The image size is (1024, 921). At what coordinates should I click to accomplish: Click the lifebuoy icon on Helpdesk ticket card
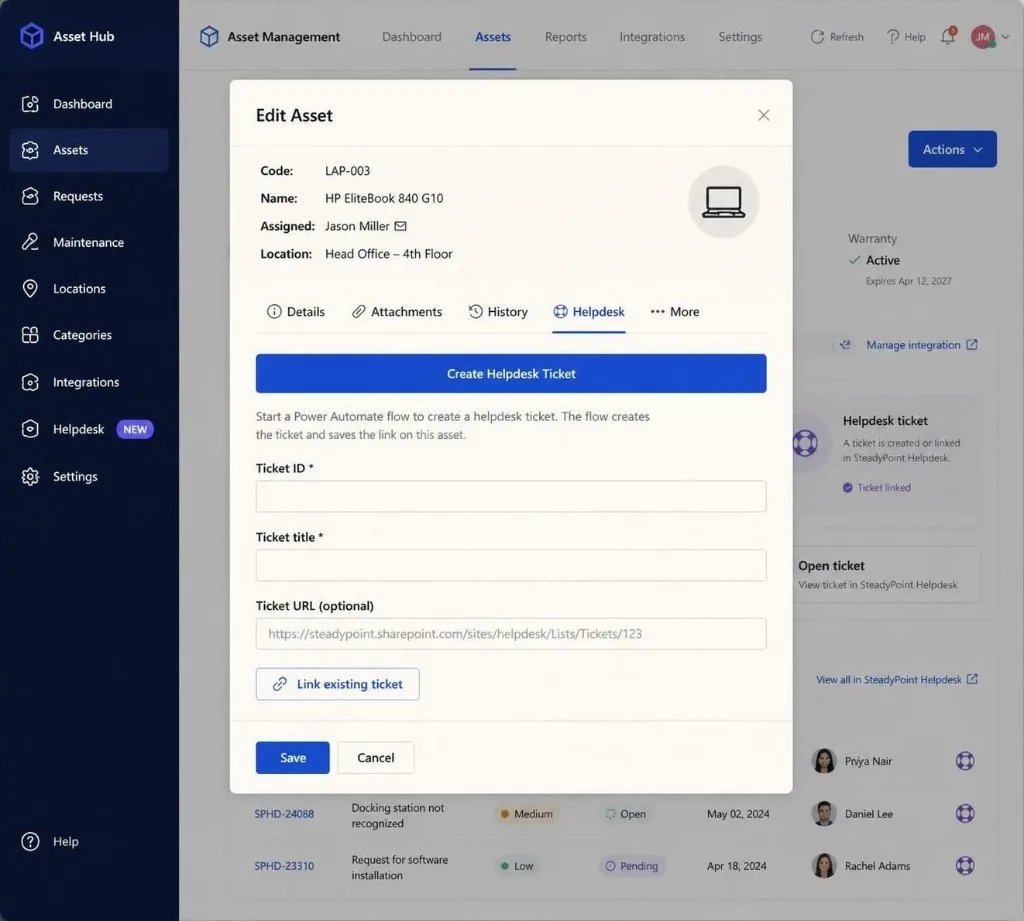(x=805, y=443)
